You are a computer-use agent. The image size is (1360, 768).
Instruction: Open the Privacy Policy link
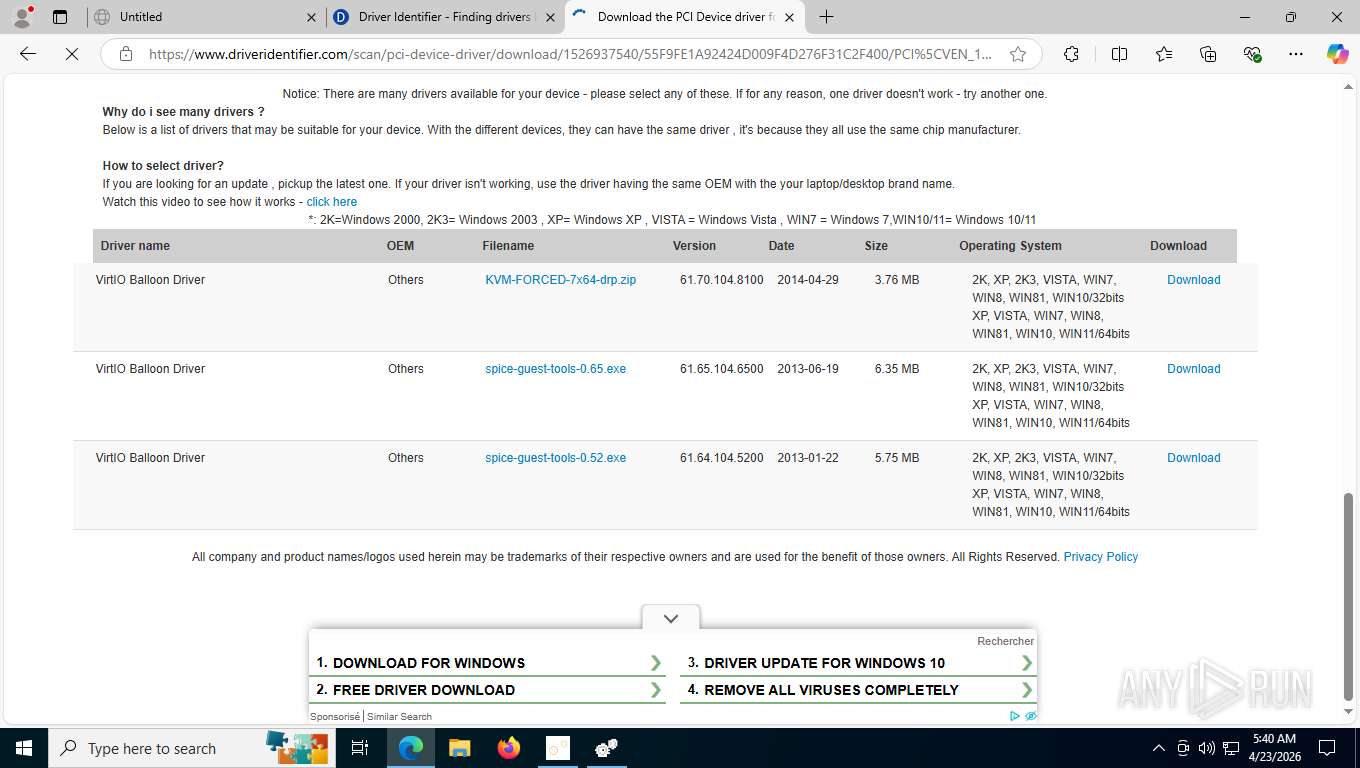1100,557
